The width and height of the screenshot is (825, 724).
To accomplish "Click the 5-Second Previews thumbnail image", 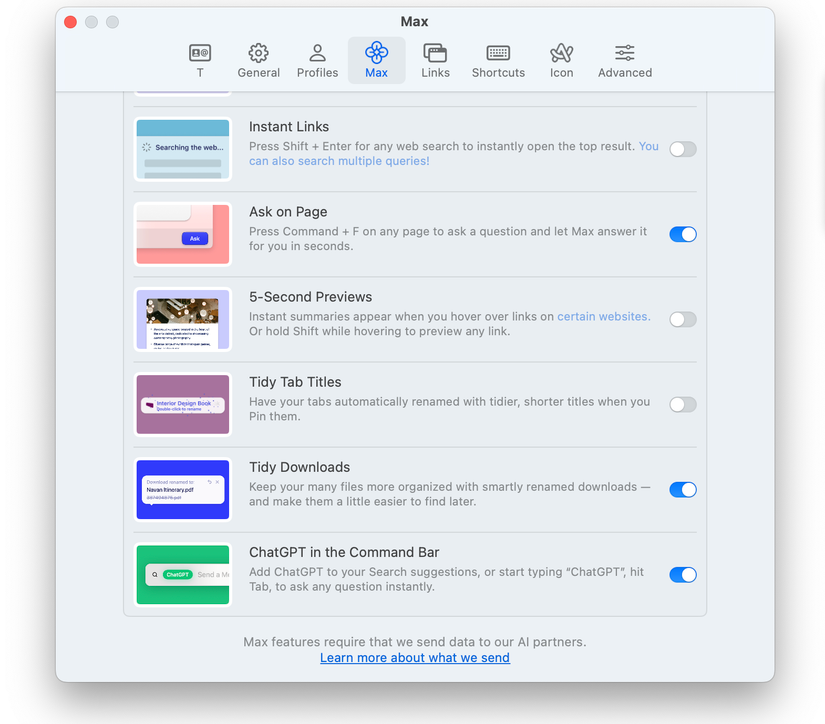I will click(183, 319).
